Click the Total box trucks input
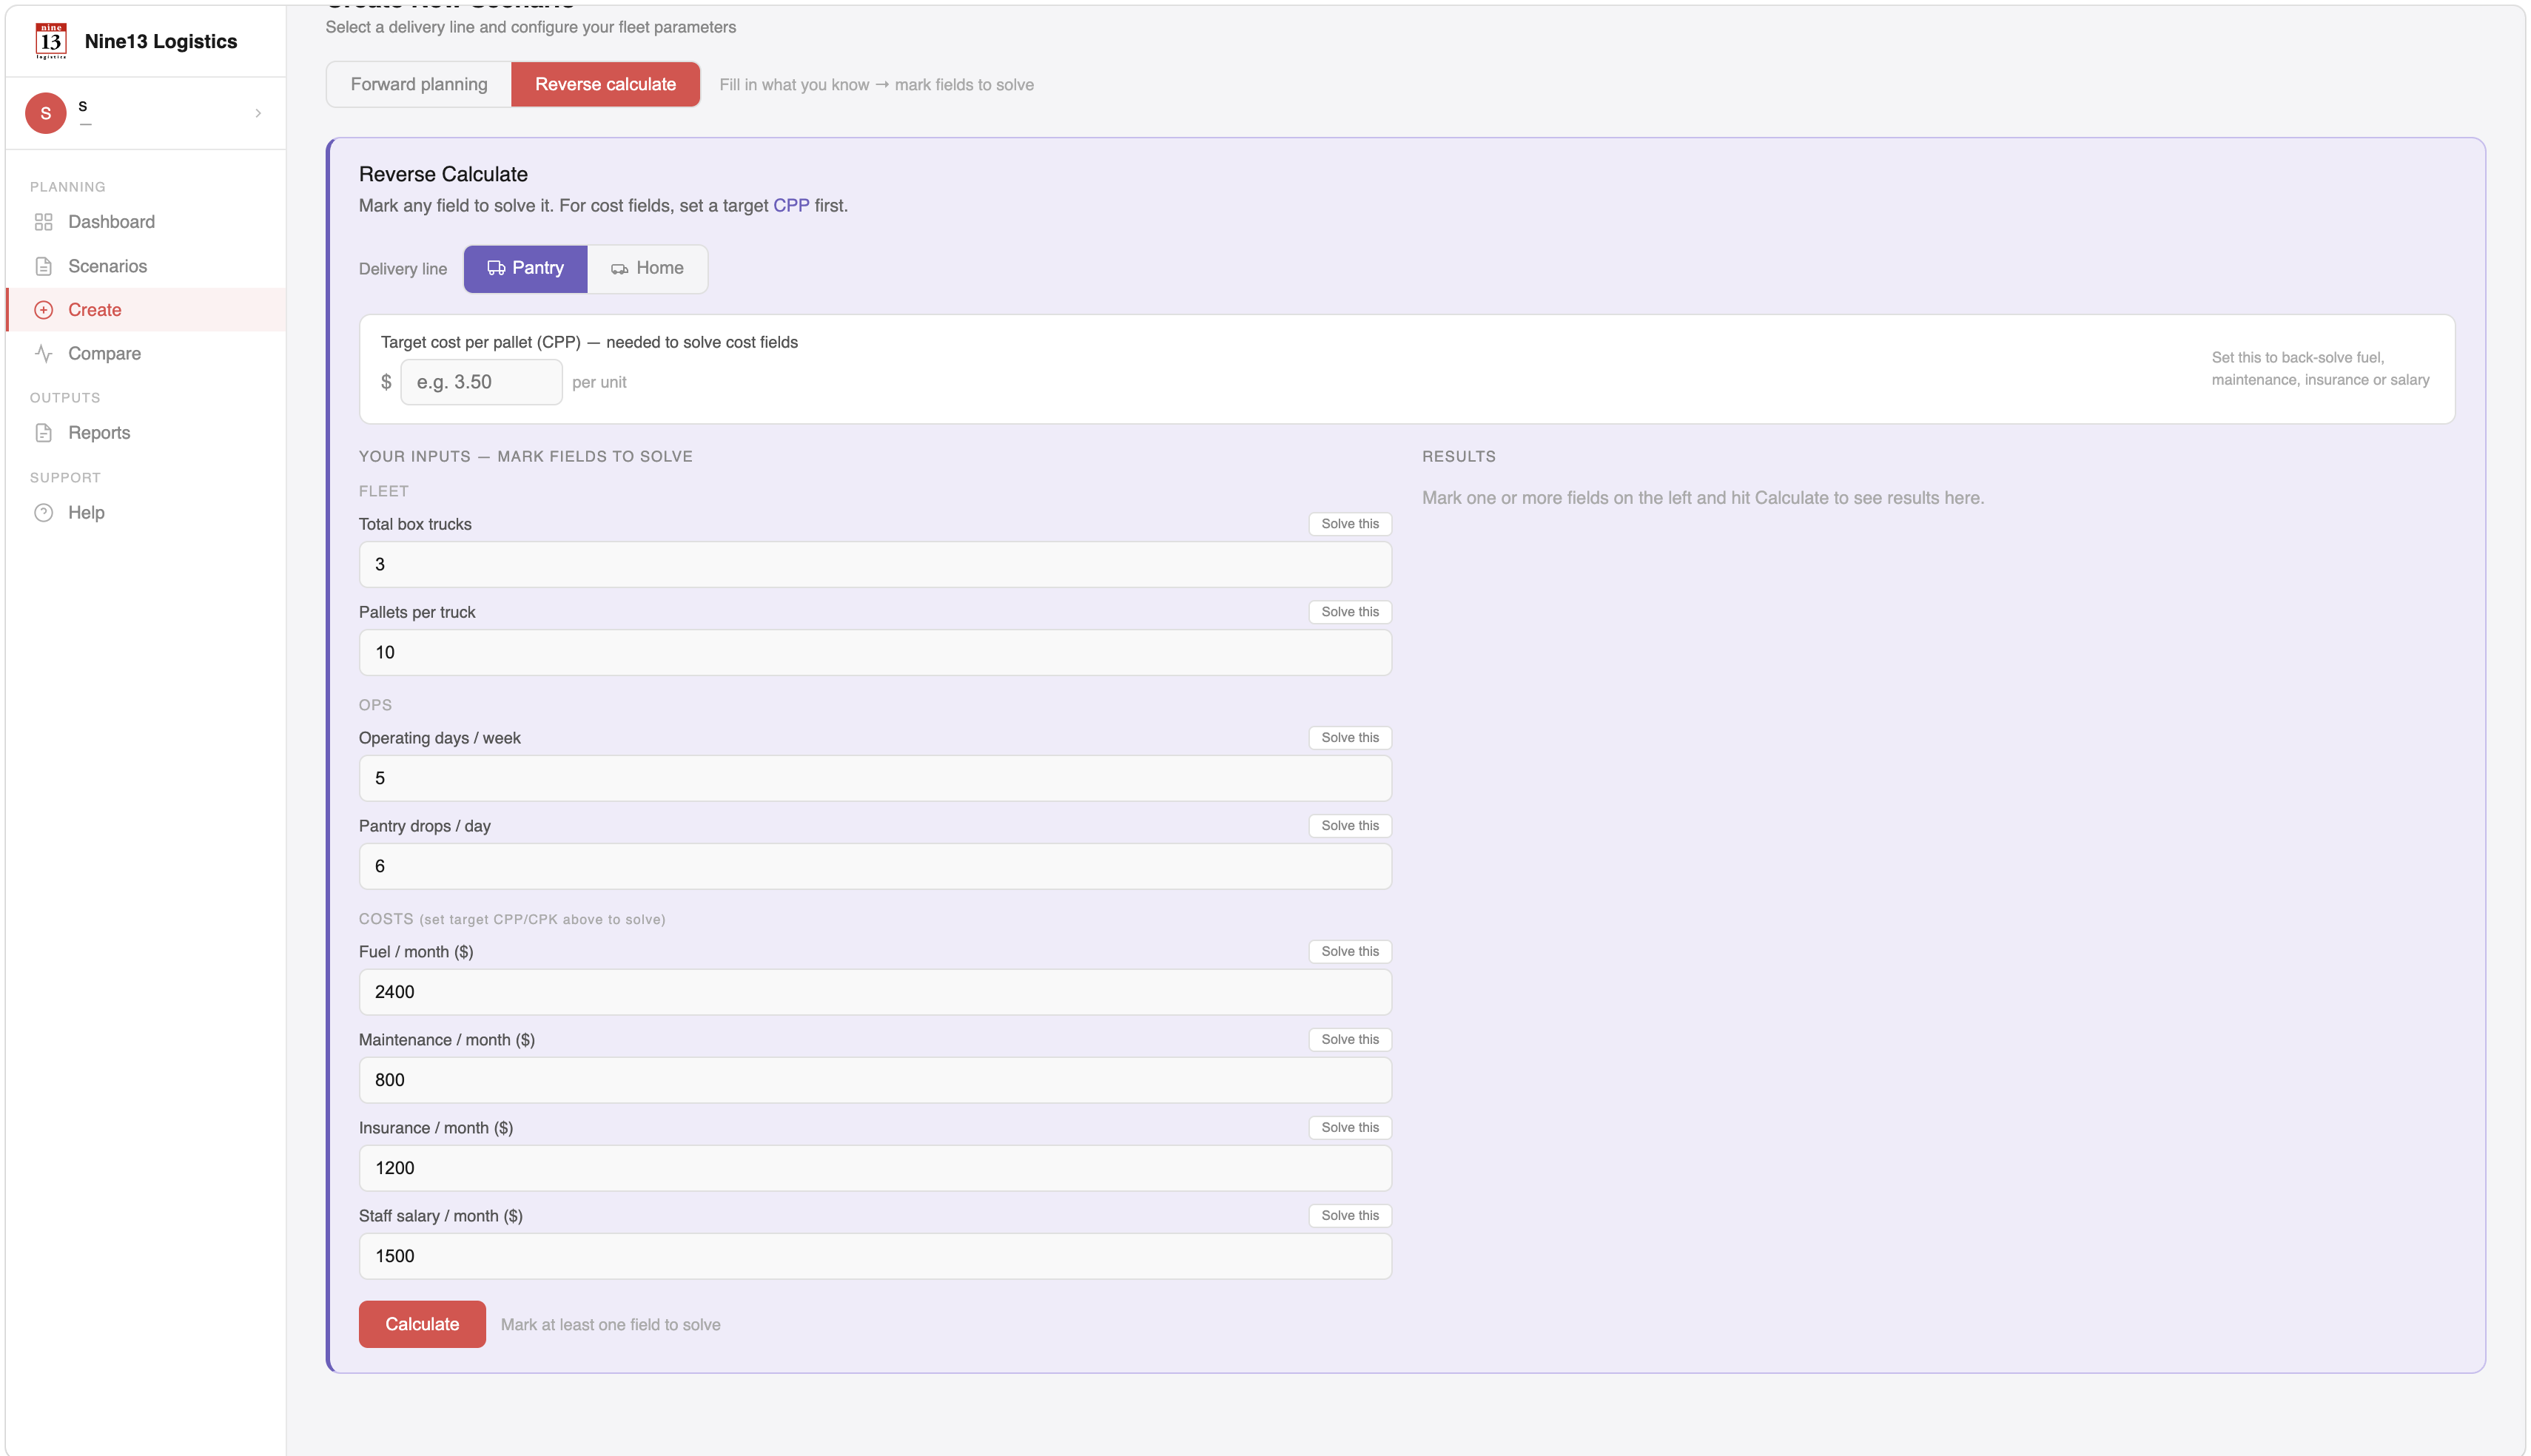 click(x=875, y=564)
